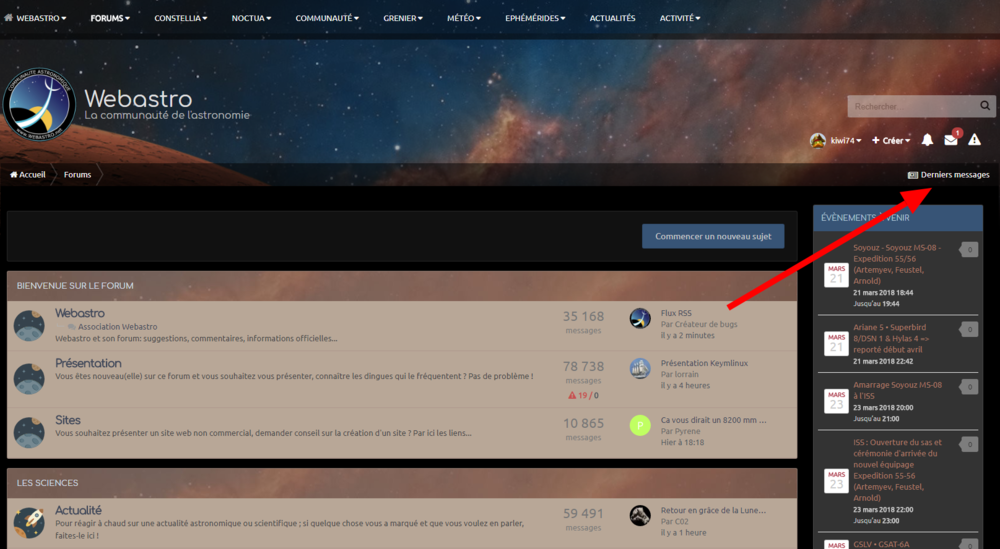
Task: Click the ISS Ouverture du sas comment badge
Action: (969, 444)
